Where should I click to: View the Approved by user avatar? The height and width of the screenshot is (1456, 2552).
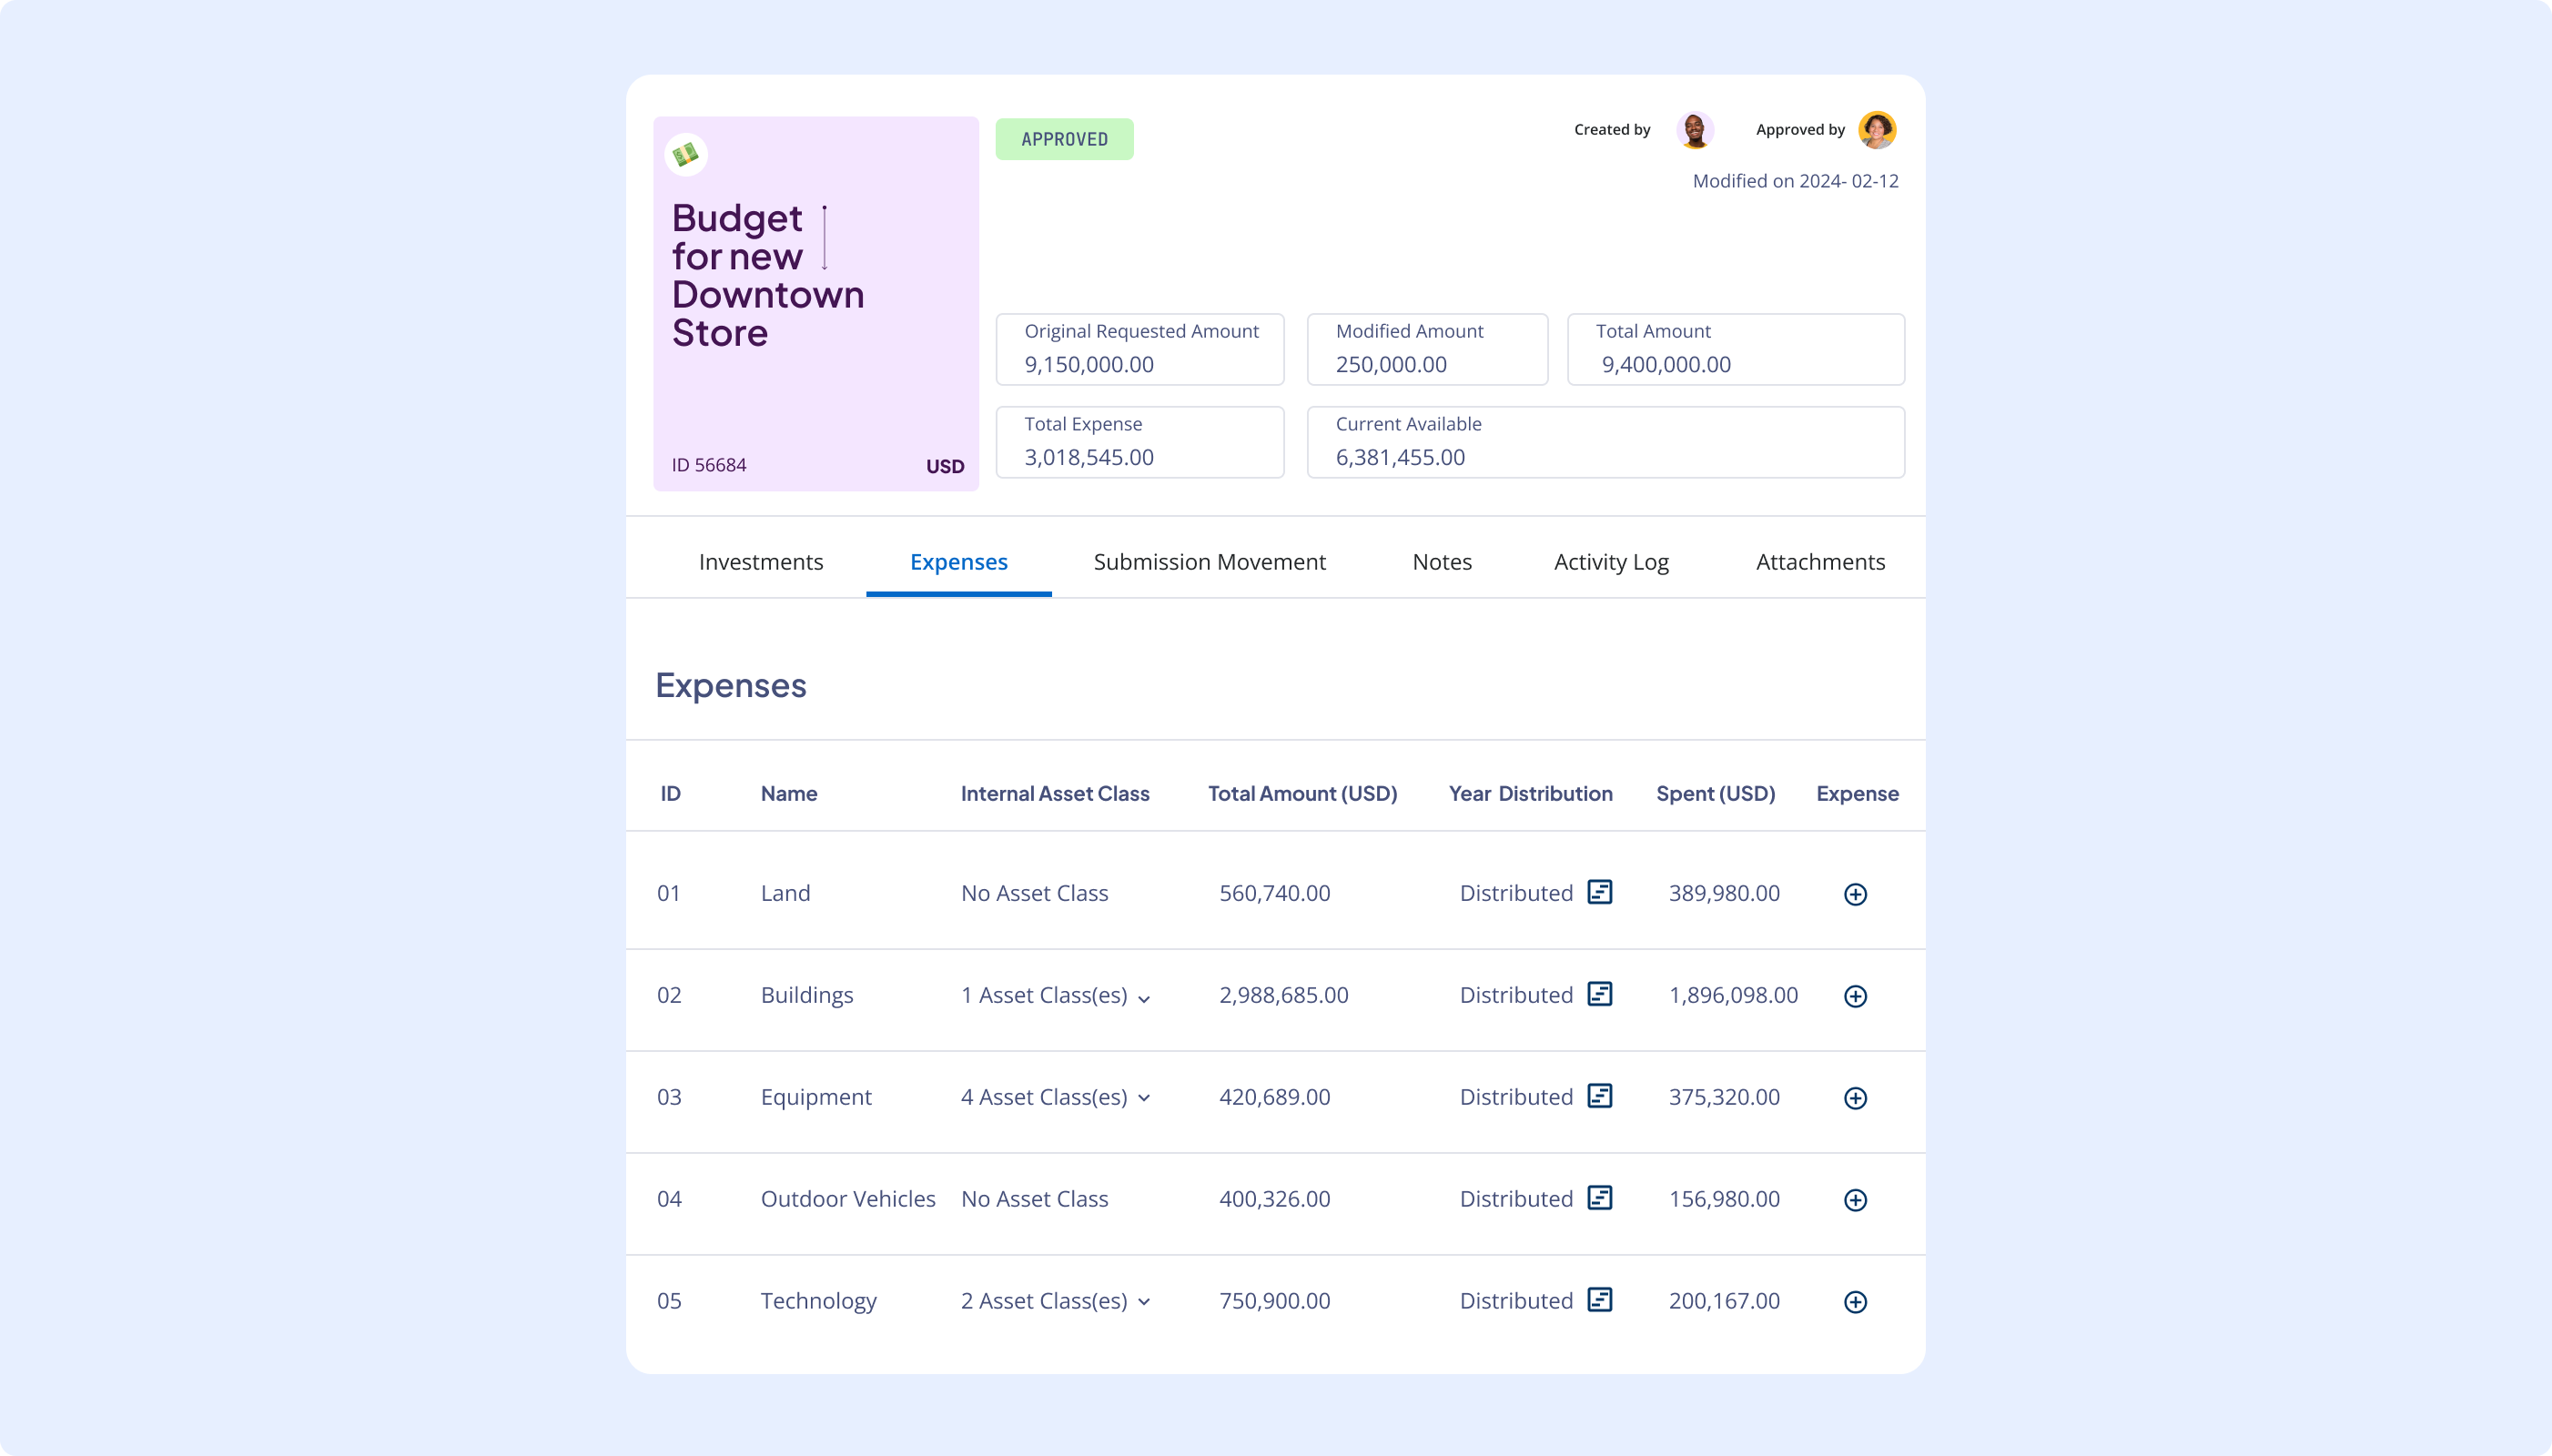pyautogui.click(x=1877, y=130)
